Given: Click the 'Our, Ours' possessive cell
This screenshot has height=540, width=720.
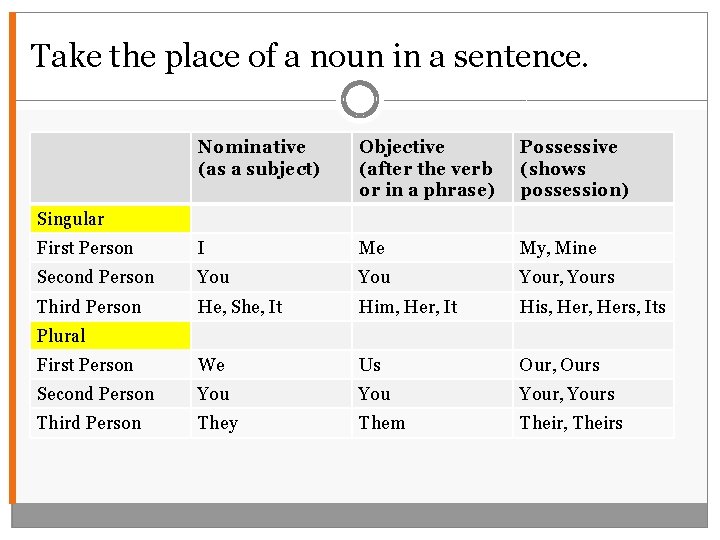Looking at the screenshot, I should coord(593,365).
